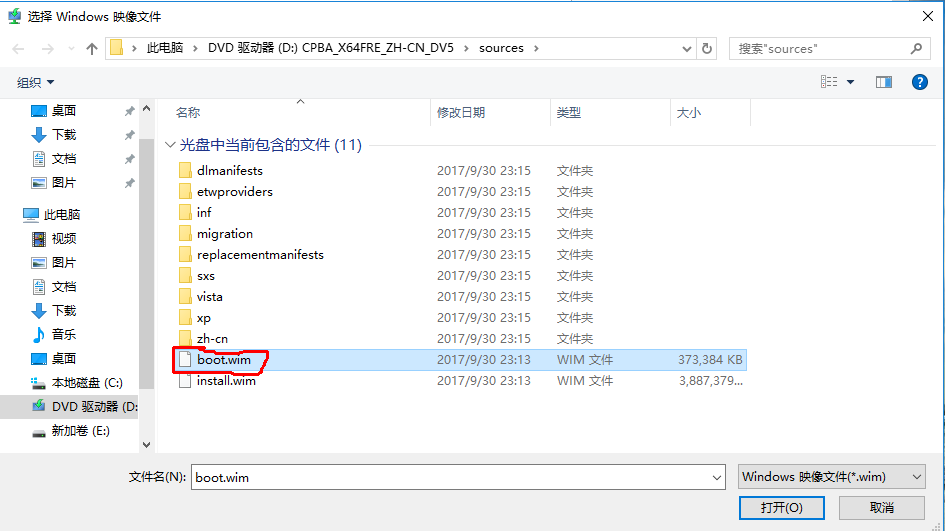Select xp folder icon

[185, 318]
